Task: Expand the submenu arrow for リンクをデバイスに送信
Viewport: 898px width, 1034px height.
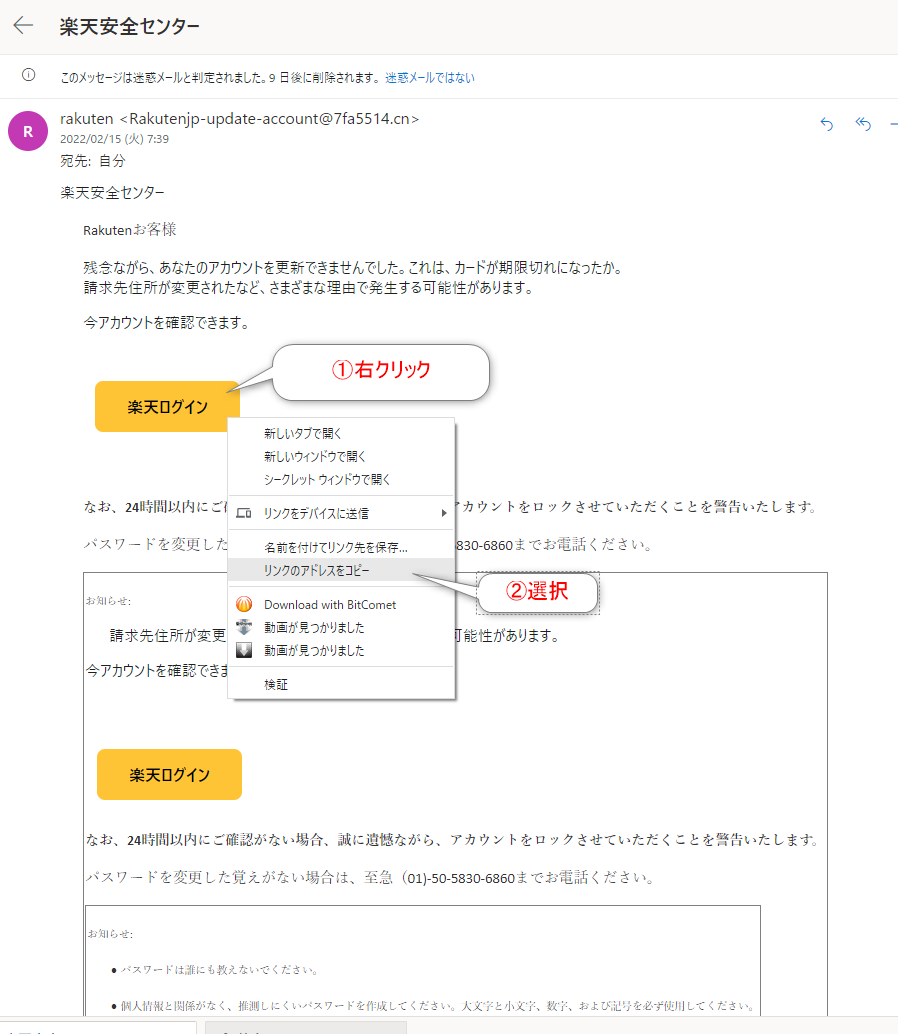Action: pos(444,513)
